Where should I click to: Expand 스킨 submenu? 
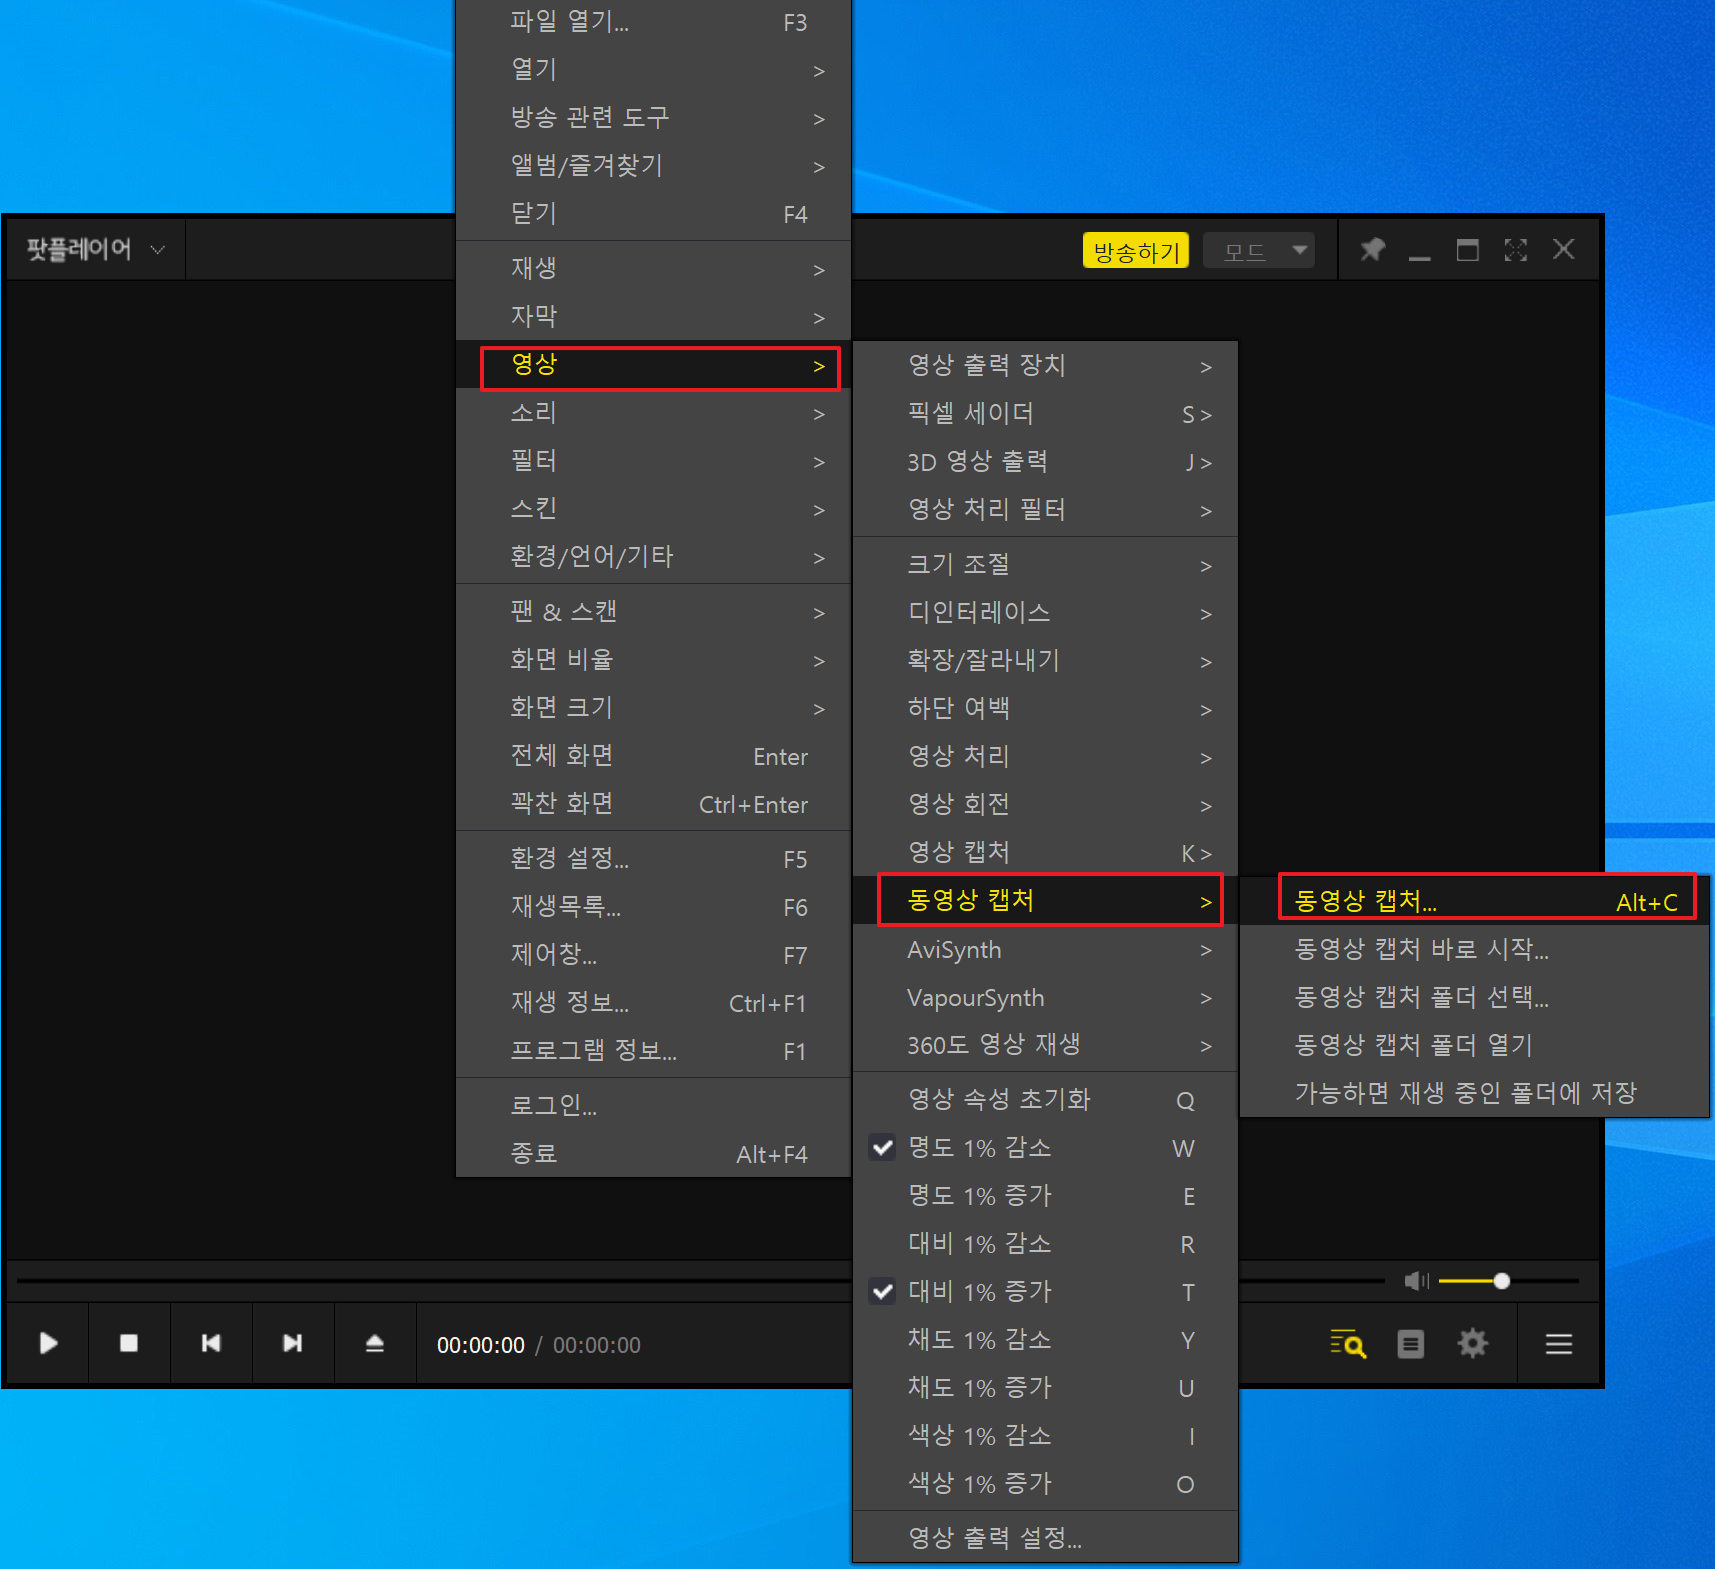point(653,509)
